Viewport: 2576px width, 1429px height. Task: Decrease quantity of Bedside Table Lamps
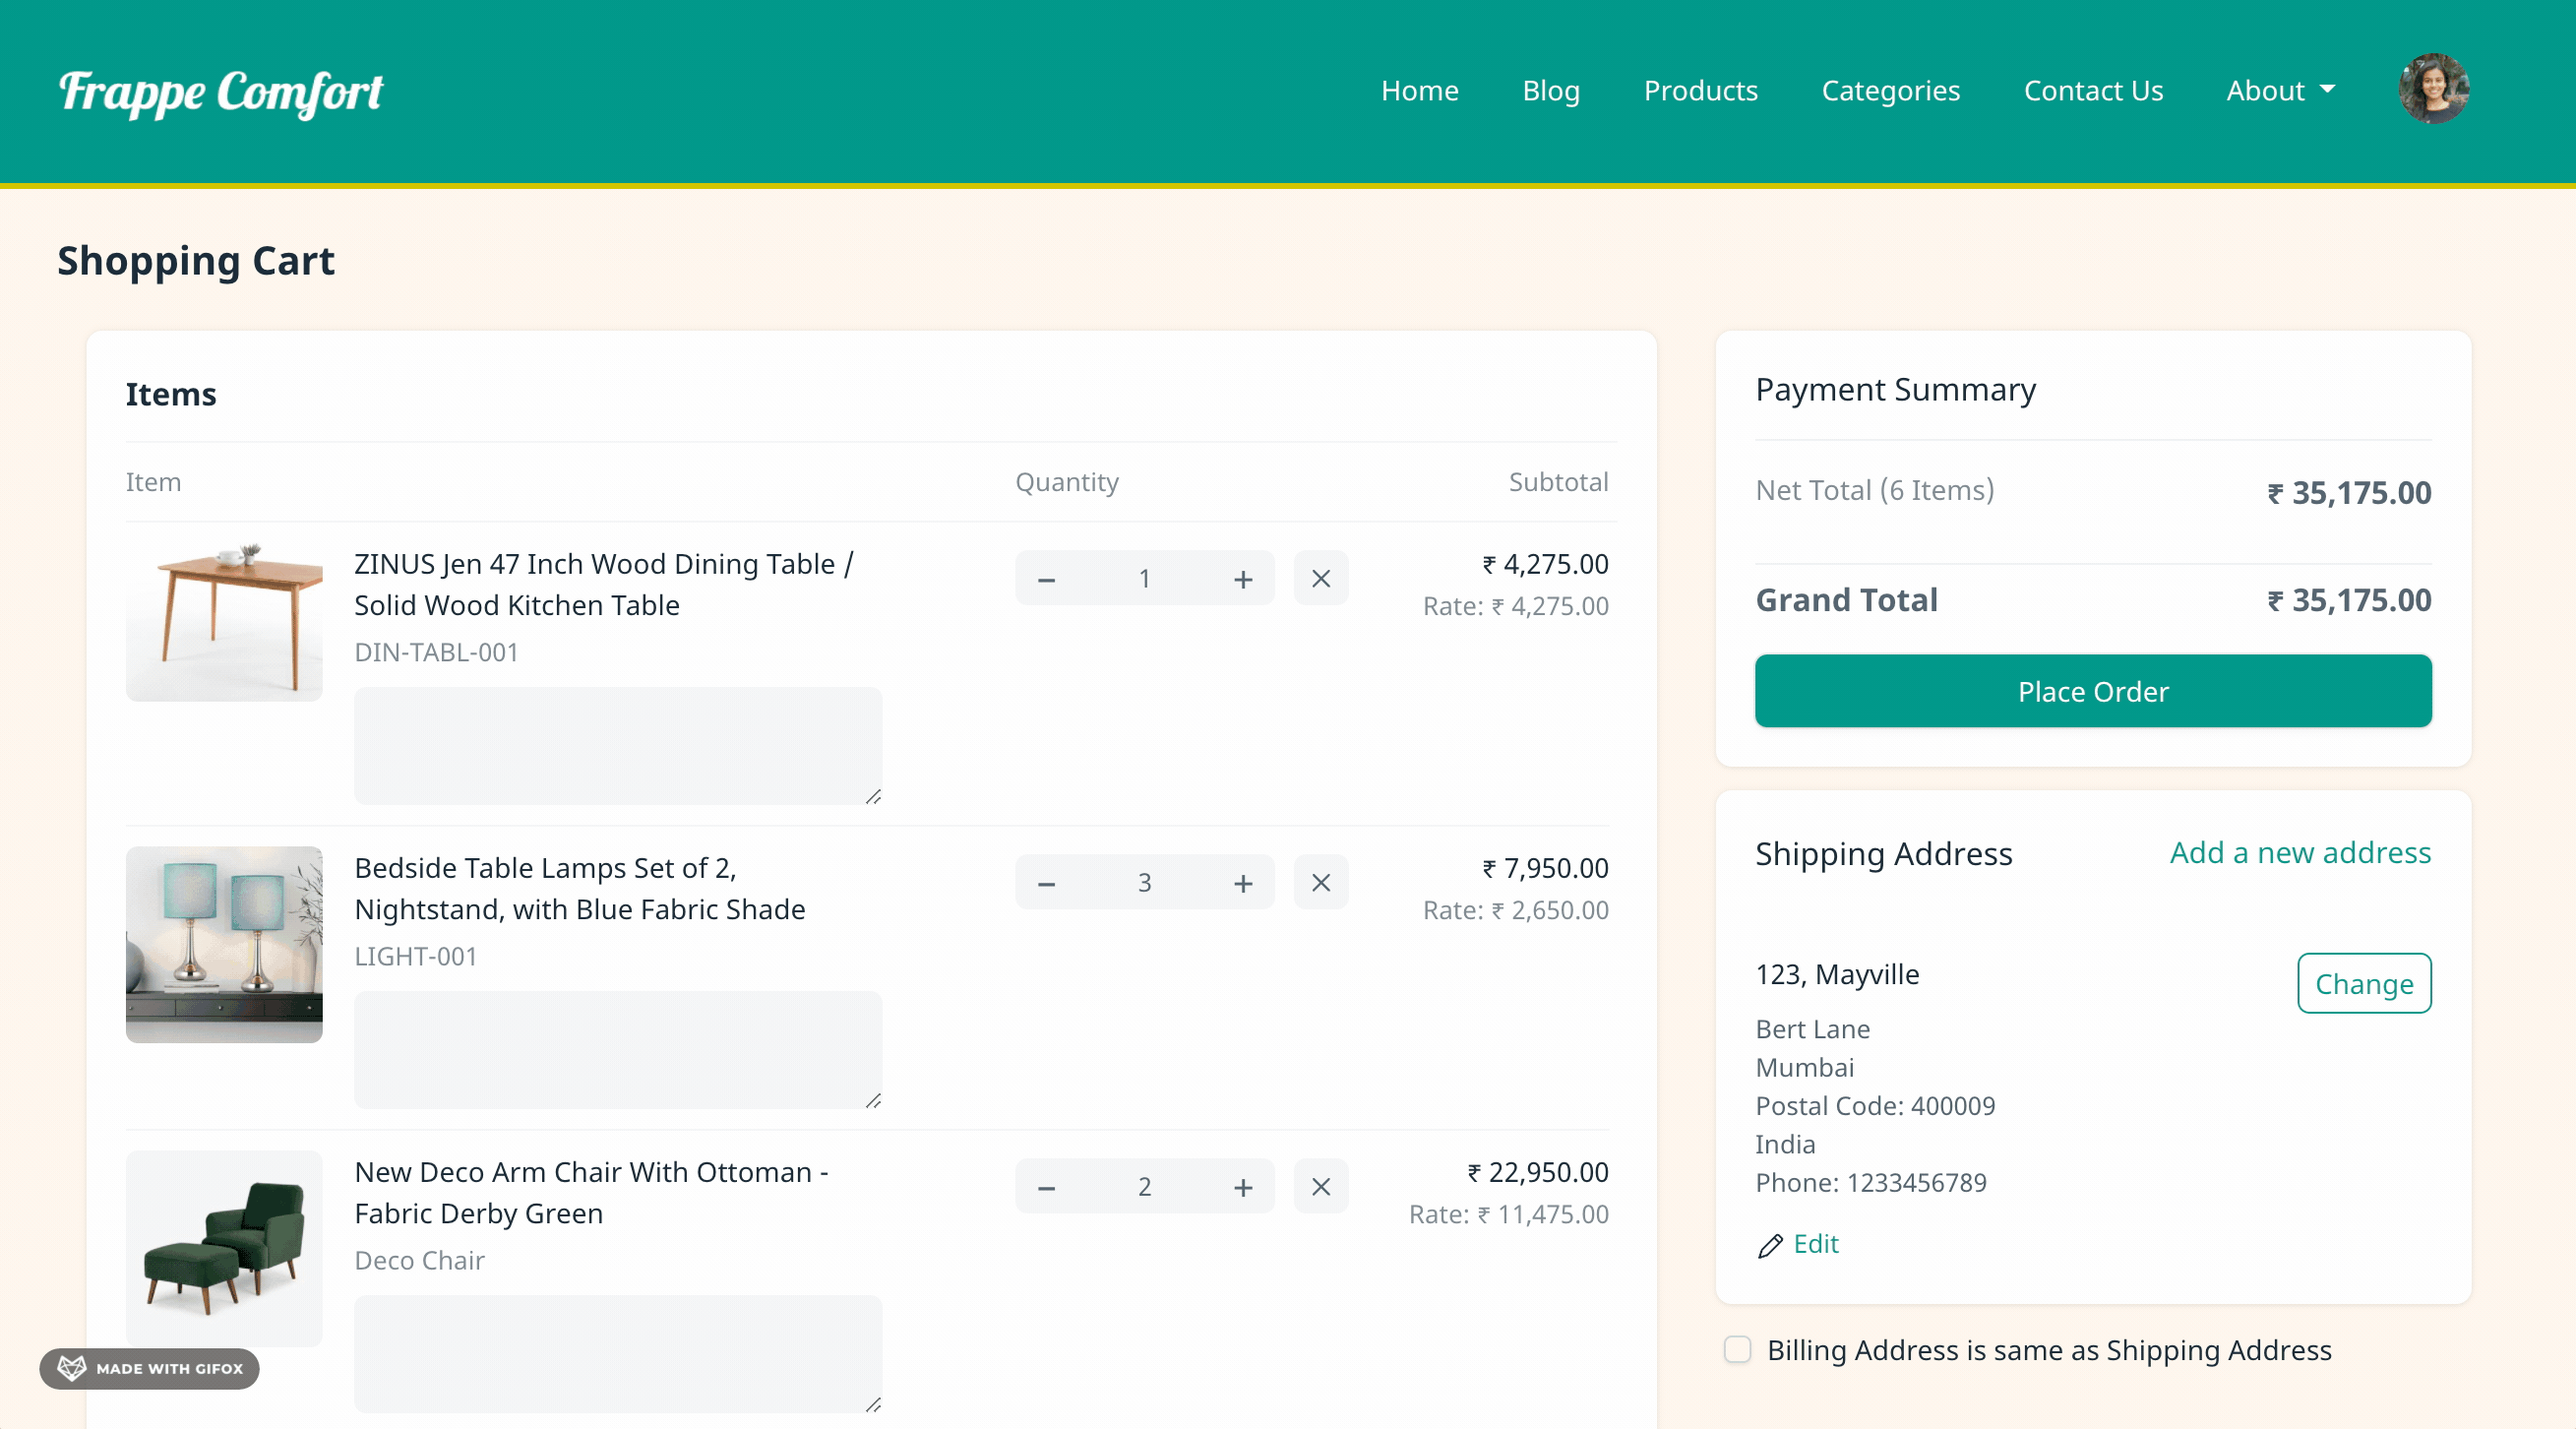click(1046, 883)
